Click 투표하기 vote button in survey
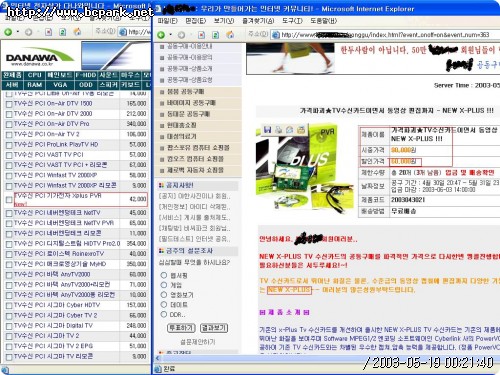Screen dimensions: 500x375 pyautogui.click(x=181, y=328)
